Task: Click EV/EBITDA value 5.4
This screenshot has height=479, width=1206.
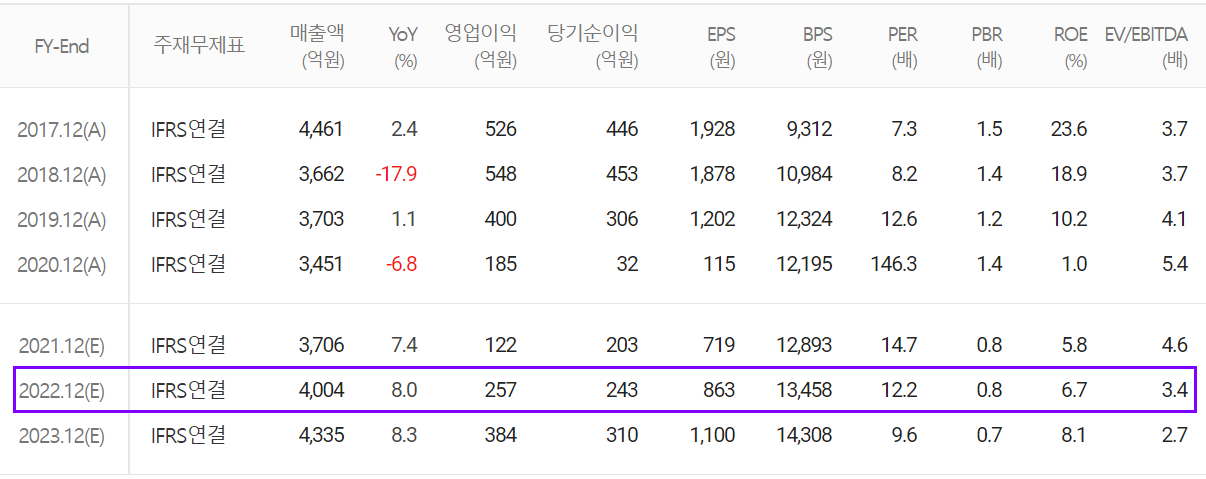Action: click(1175, 264)
